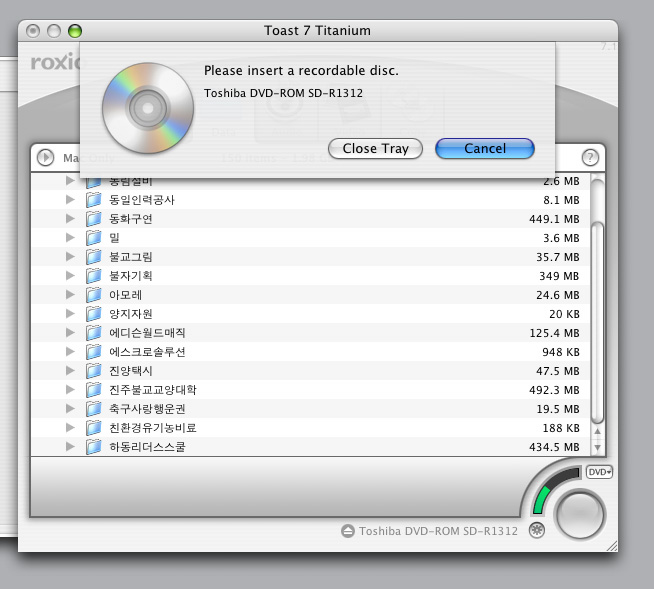
Task: Expand the 아모레 folder
Action: tap(70, 295)
